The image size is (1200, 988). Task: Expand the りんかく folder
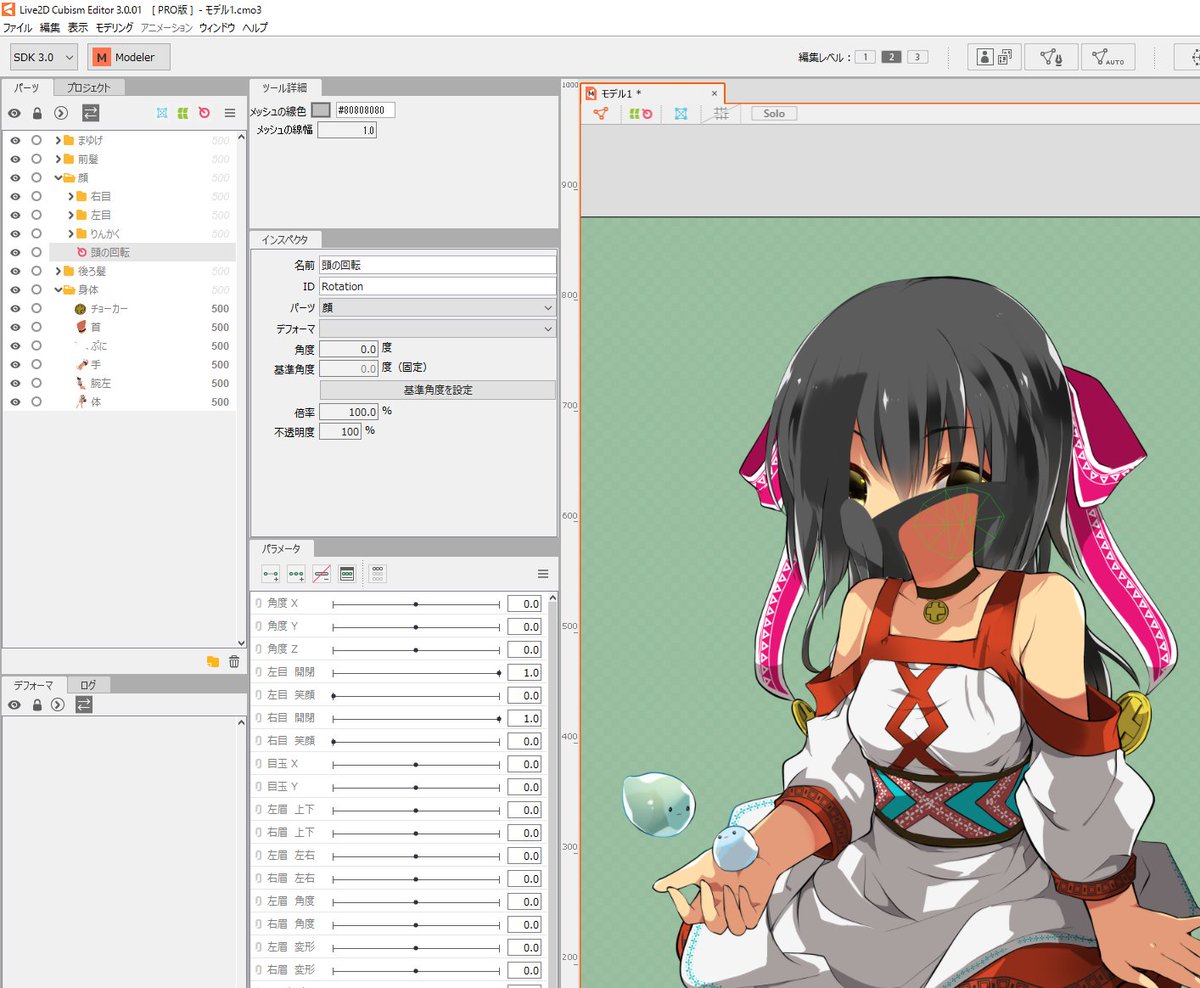[x=71, y=234]
